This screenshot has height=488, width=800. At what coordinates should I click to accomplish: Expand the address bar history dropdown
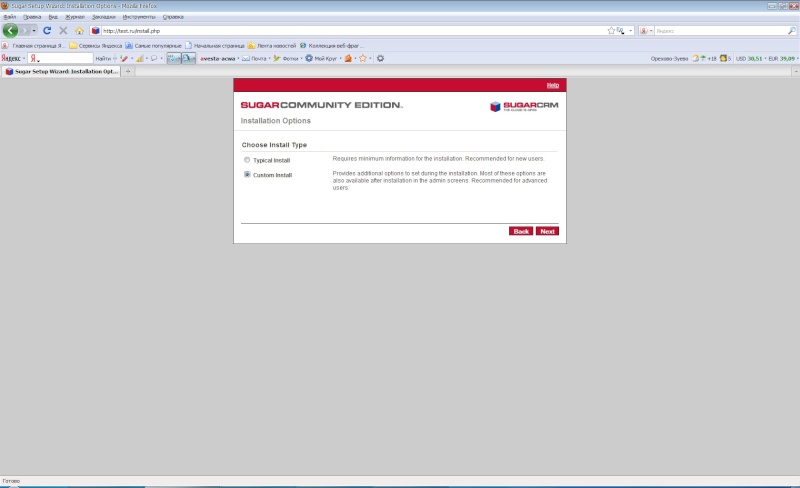[x=631, y=31]
